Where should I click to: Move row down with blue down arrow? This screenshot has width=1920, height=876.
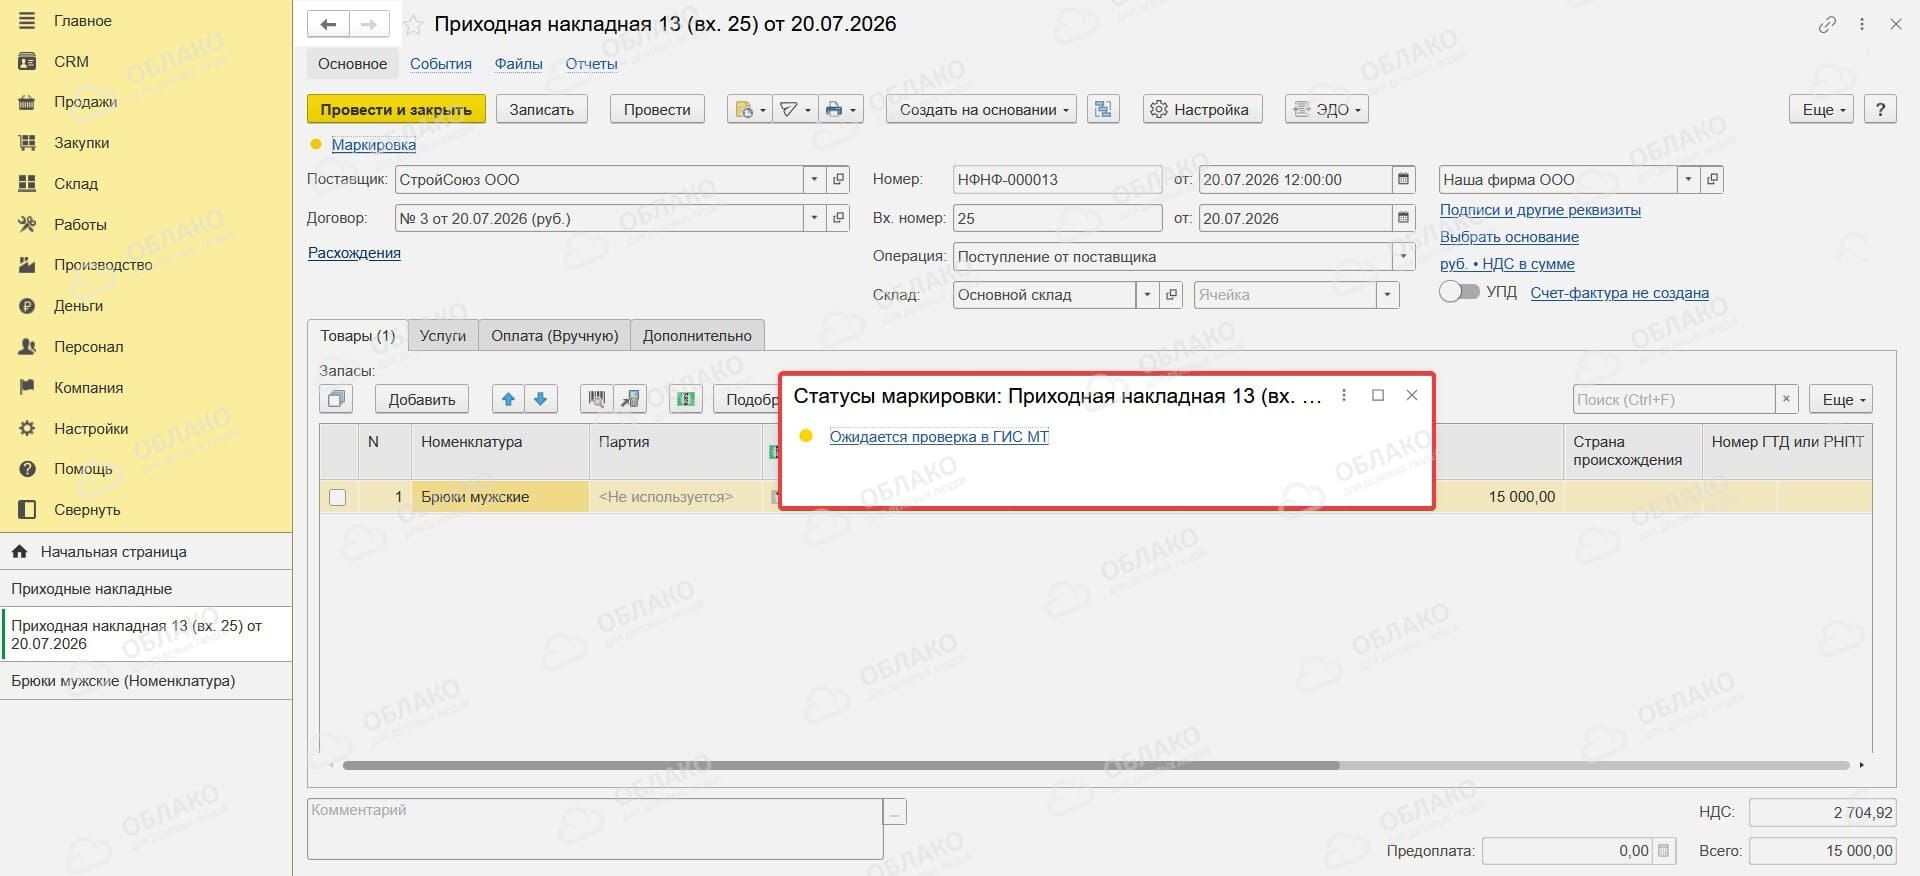[540, 399]
